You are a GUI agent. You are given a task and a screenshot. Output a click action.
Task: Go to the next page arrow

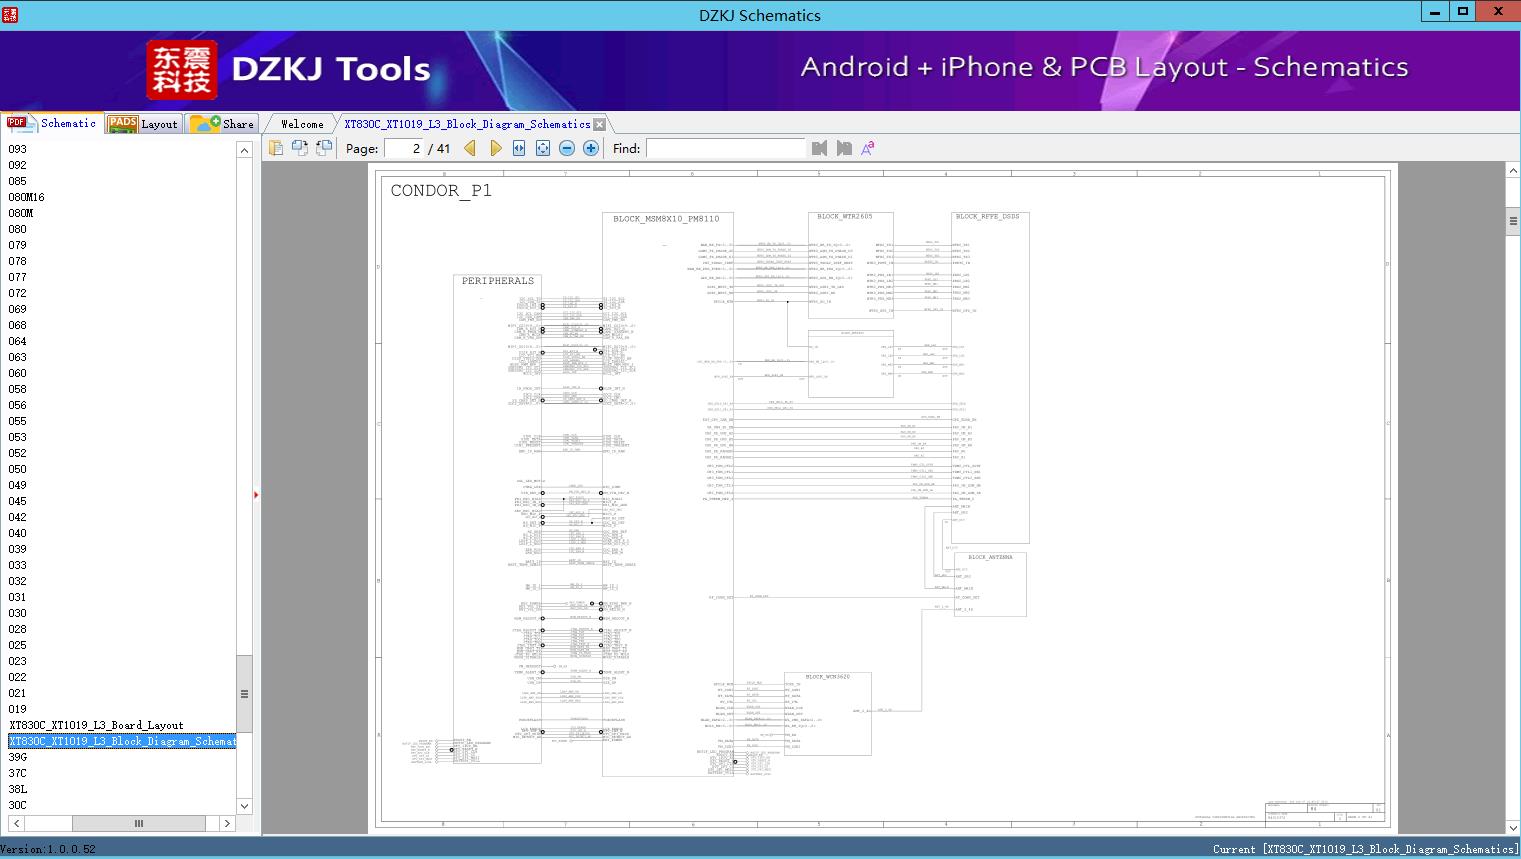pos(495,148)
